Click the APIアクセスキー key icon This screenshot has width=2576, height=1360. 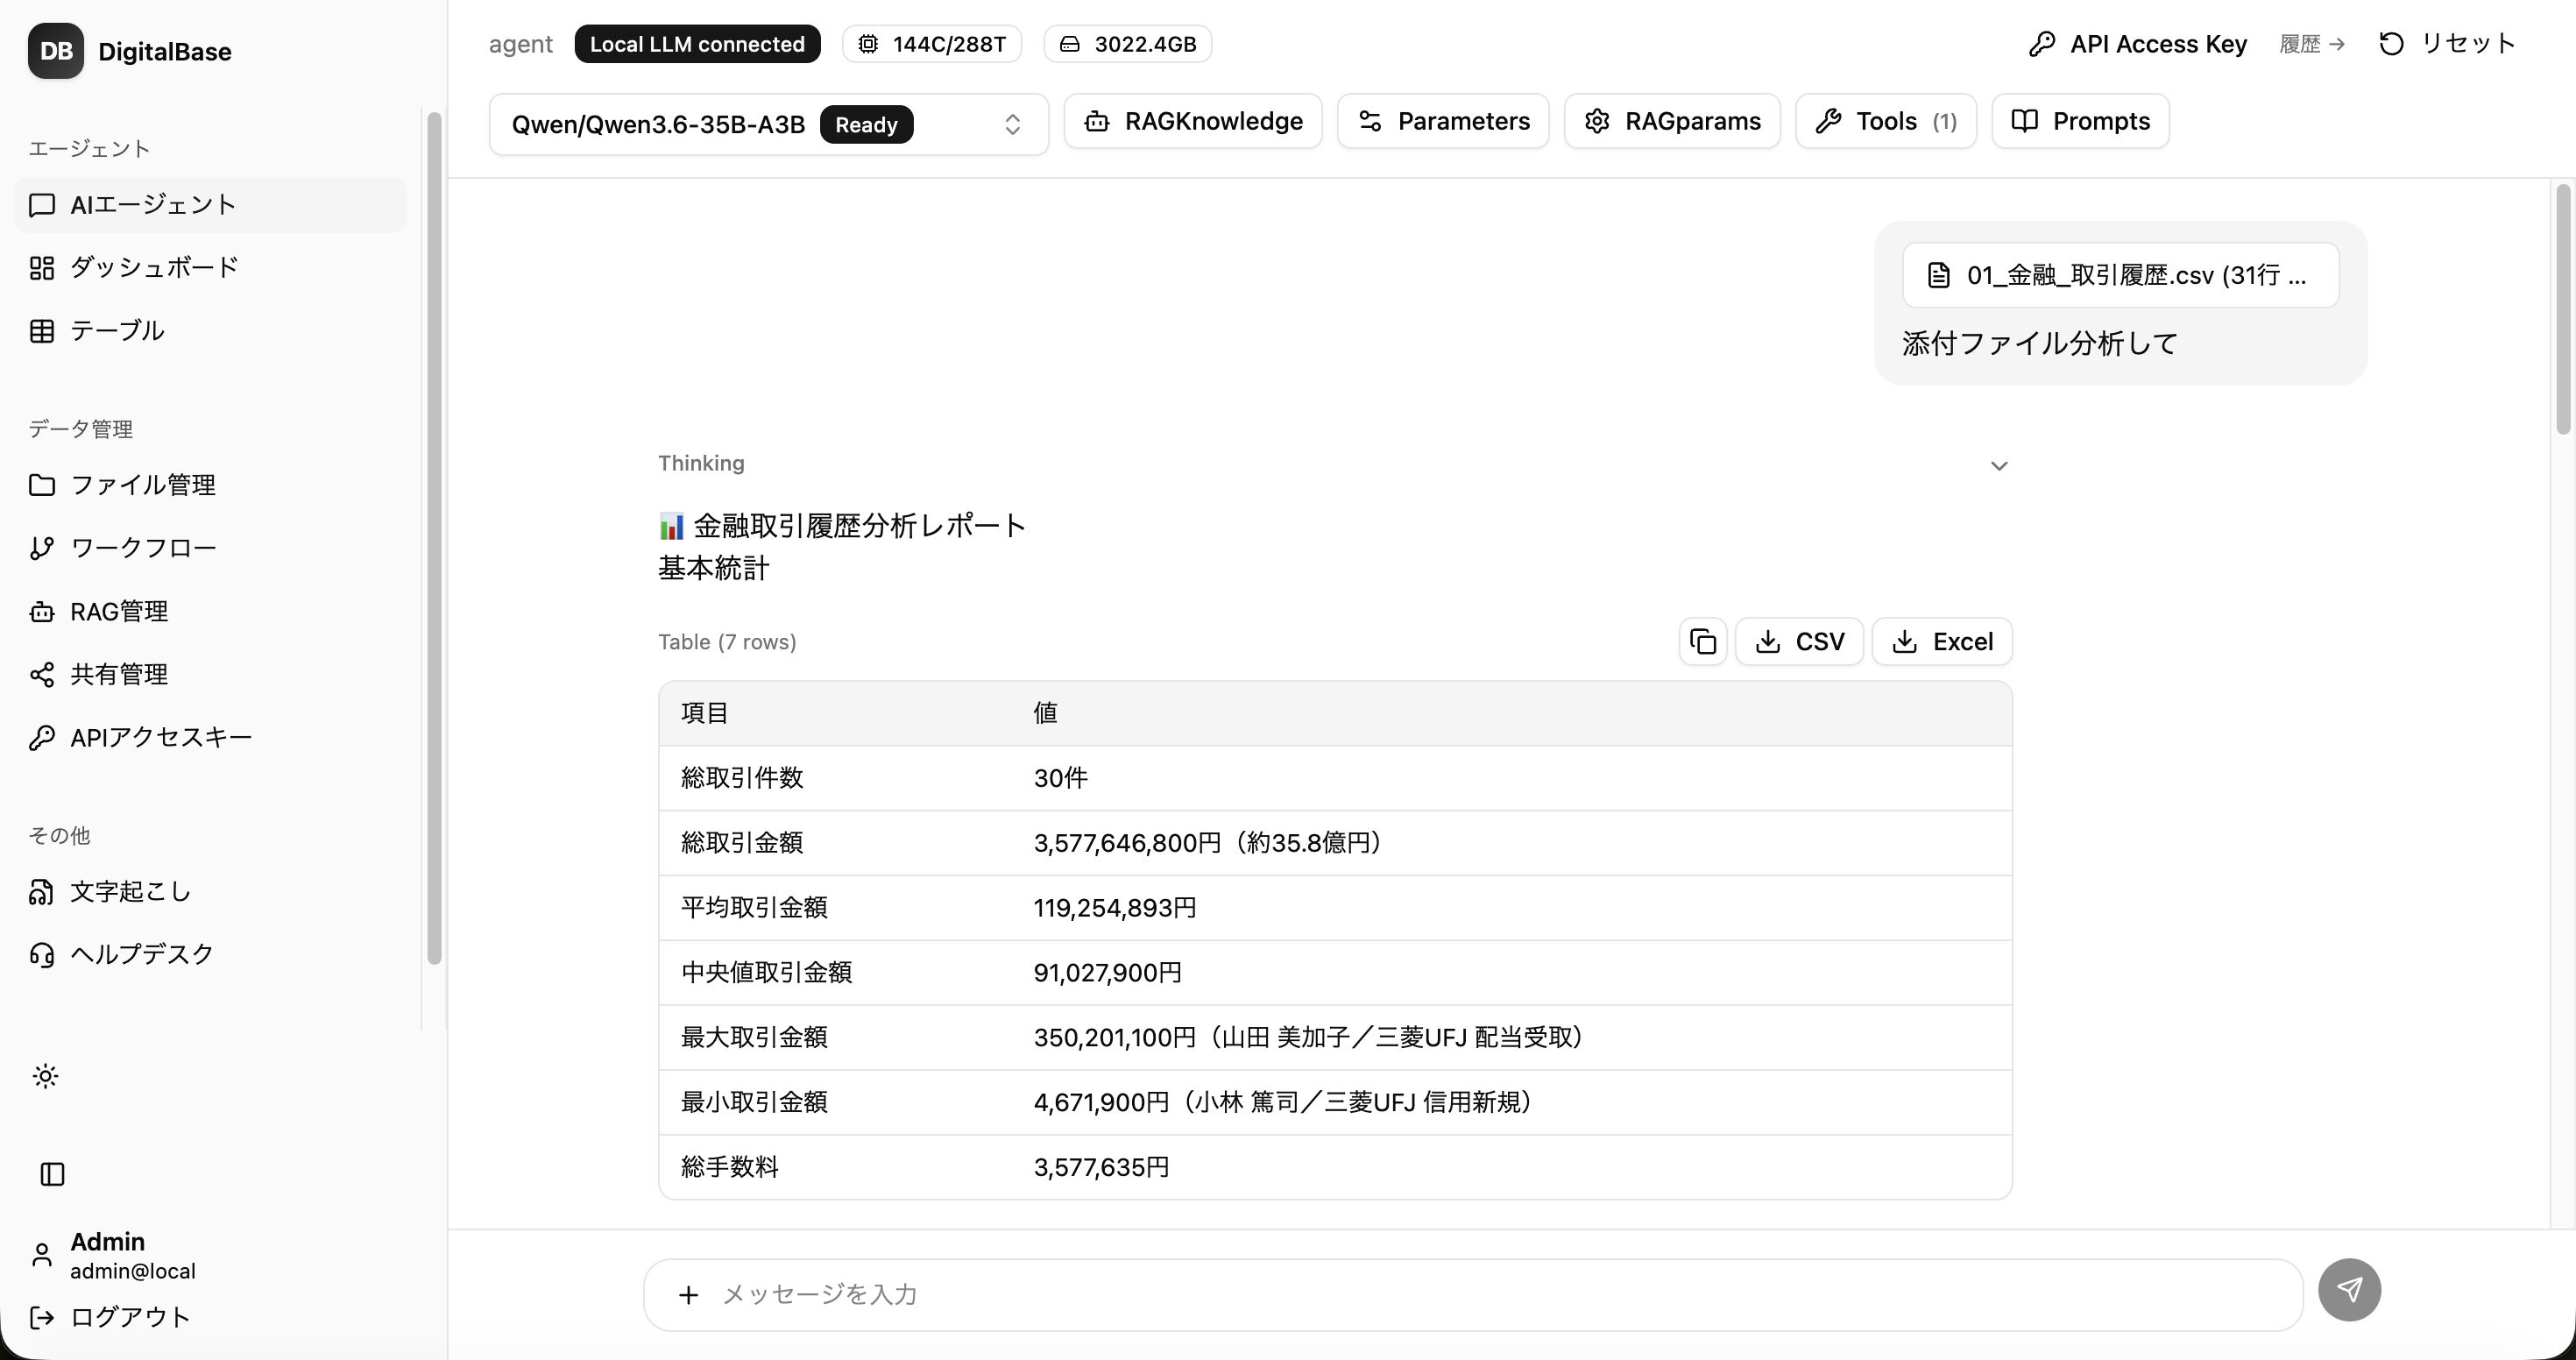click(x=42, y=738)
